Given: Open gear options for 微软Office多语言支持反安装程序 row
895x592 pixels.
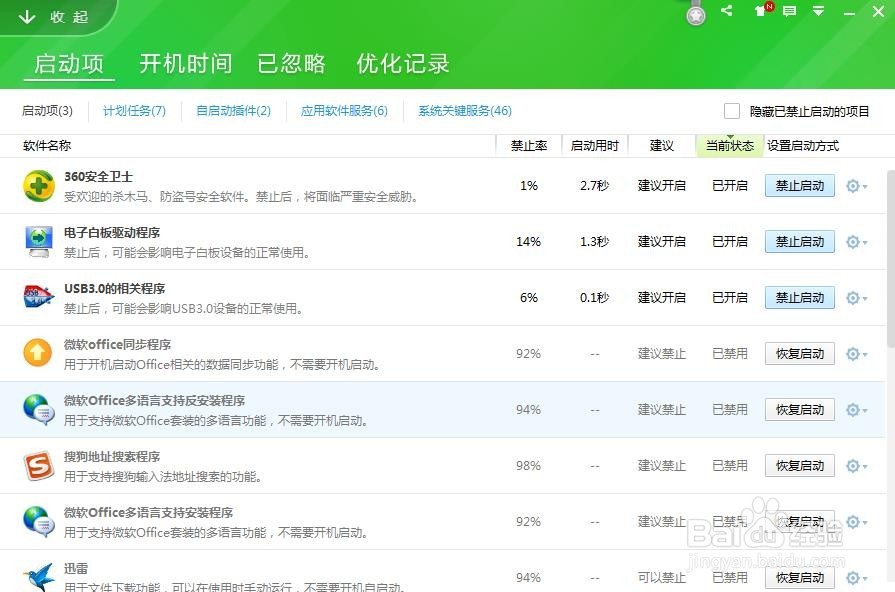Looking at the screenshot, I should [856, 410].
